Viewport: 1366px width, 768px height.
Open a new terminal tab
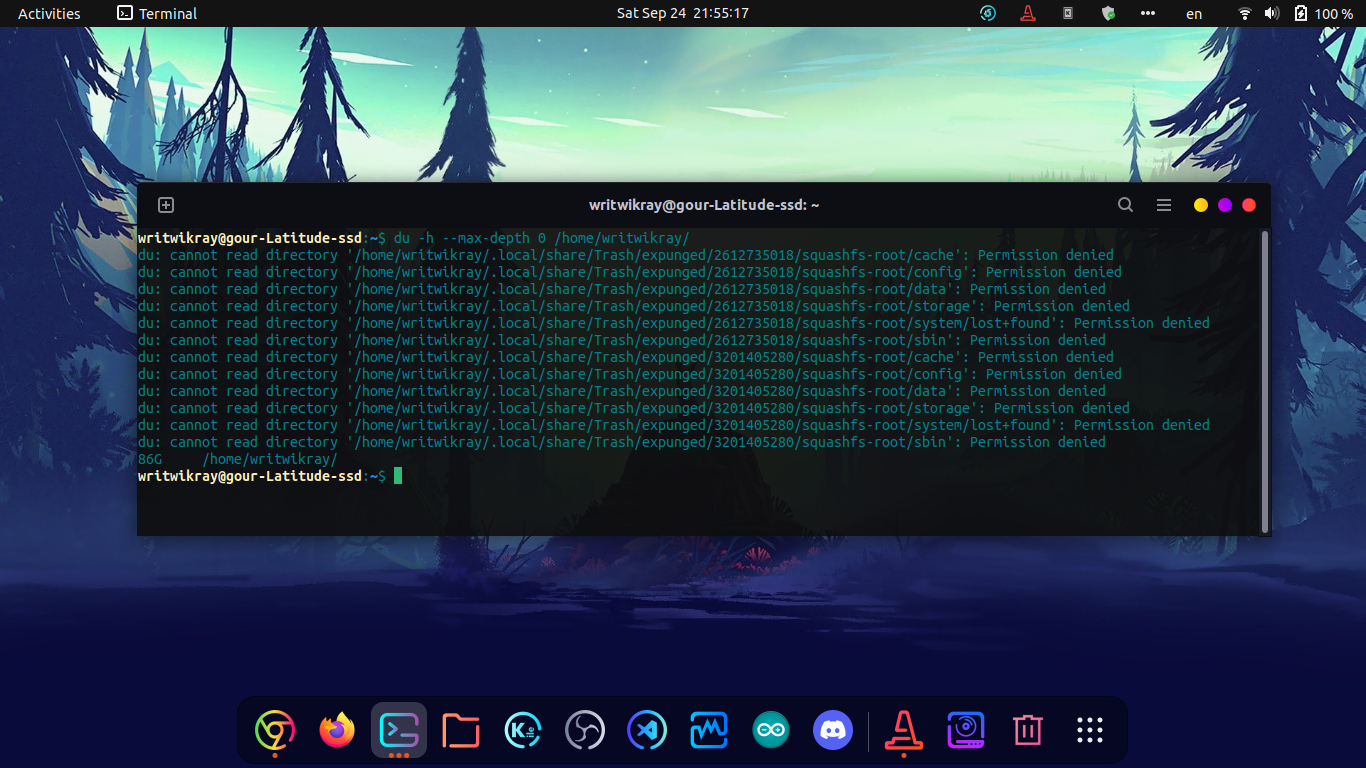pos(165,204)
